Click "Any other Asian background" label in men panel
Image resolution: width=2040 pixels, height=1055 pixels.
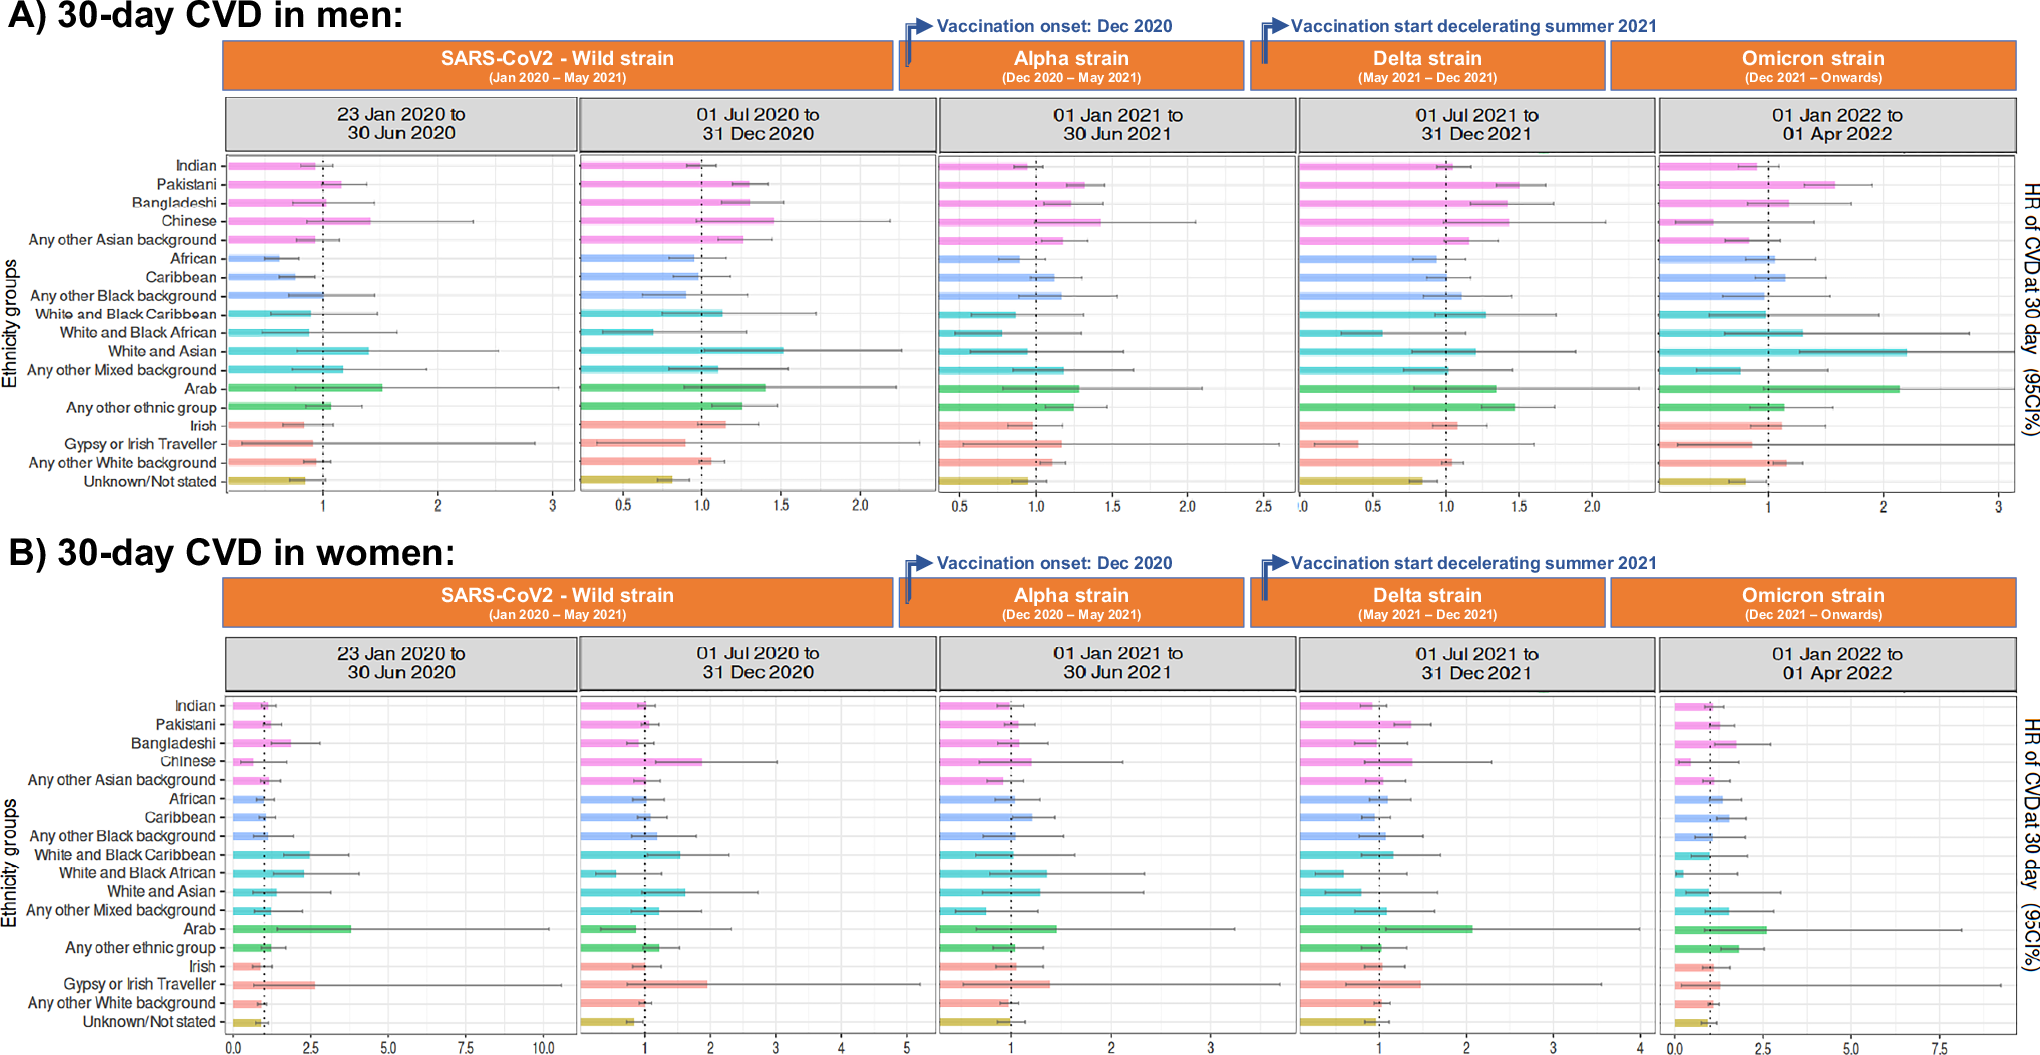pos(122,240)
